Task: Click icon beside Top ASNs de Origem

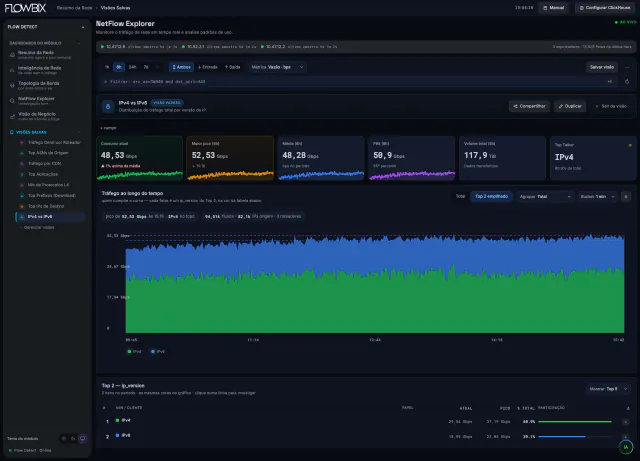Action: tap(22, 153)
